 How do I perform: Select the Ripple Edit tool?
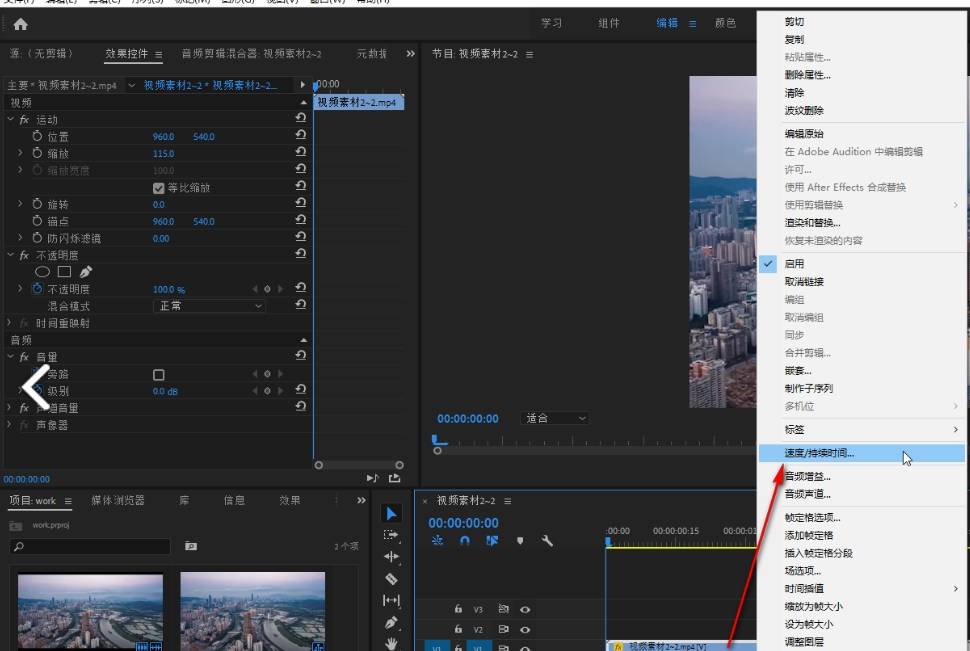coord(391,557)
